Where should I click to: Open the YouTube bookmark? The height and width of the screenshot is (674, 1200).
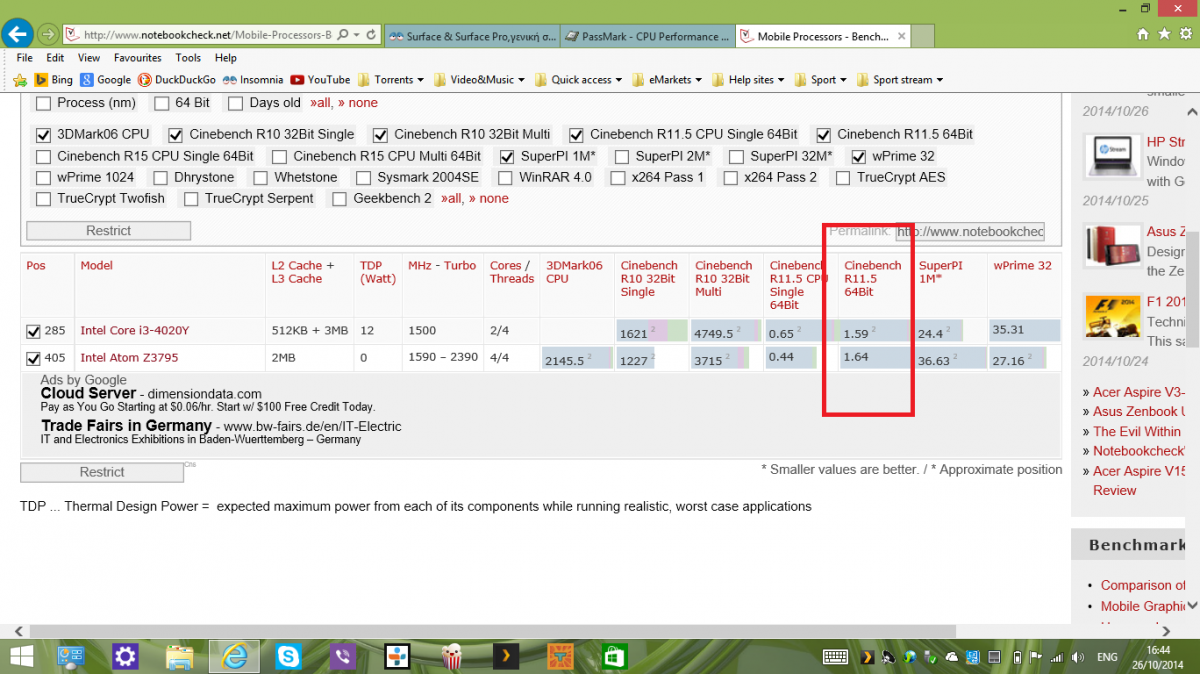pyautogui.click(x=320, y=80)
